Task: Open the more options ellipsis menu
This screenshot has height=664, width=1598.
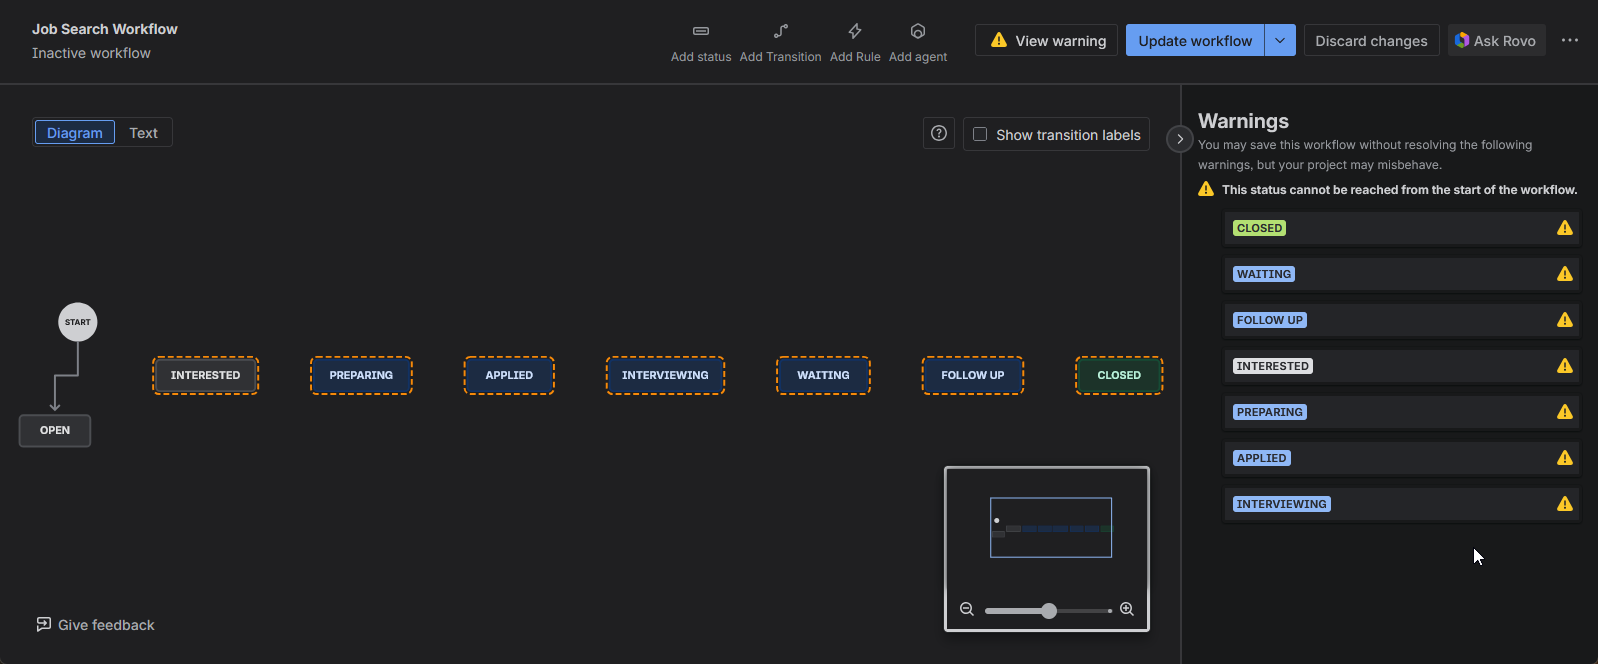Action: tap(1570, 40)
